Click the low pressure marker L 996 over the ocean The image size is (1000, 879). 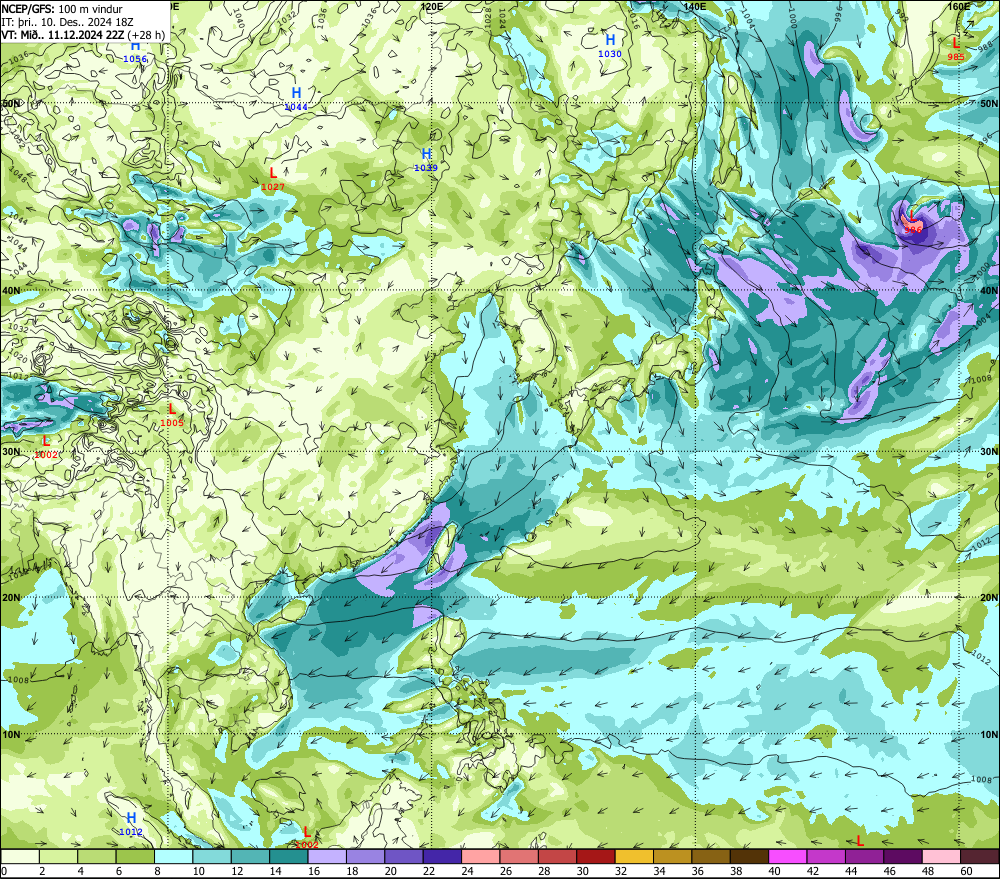point(913,222)
